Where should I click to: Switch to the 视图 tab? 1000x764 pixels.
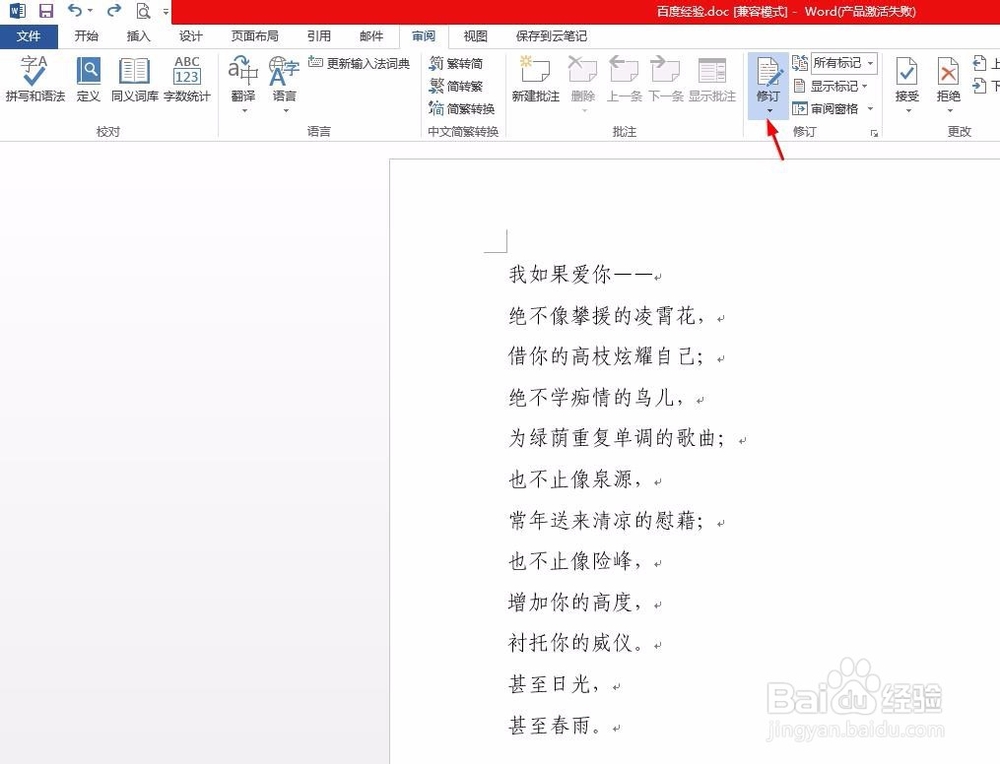coord(475,36)
